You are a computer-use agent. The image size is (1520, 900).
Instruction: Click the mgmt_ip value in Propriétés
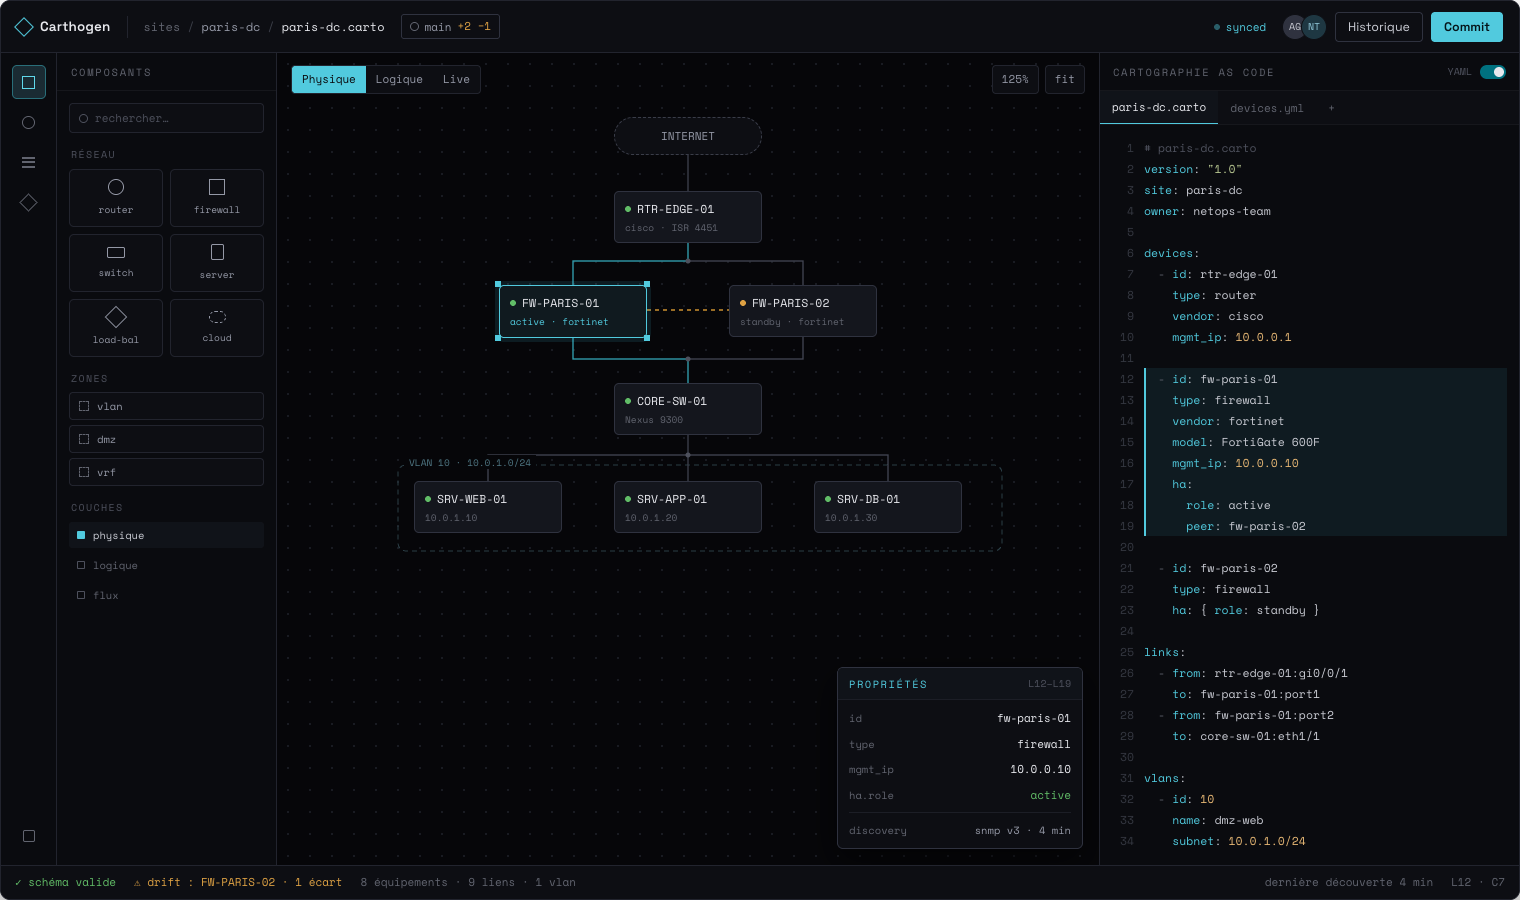click(1040, 769)
